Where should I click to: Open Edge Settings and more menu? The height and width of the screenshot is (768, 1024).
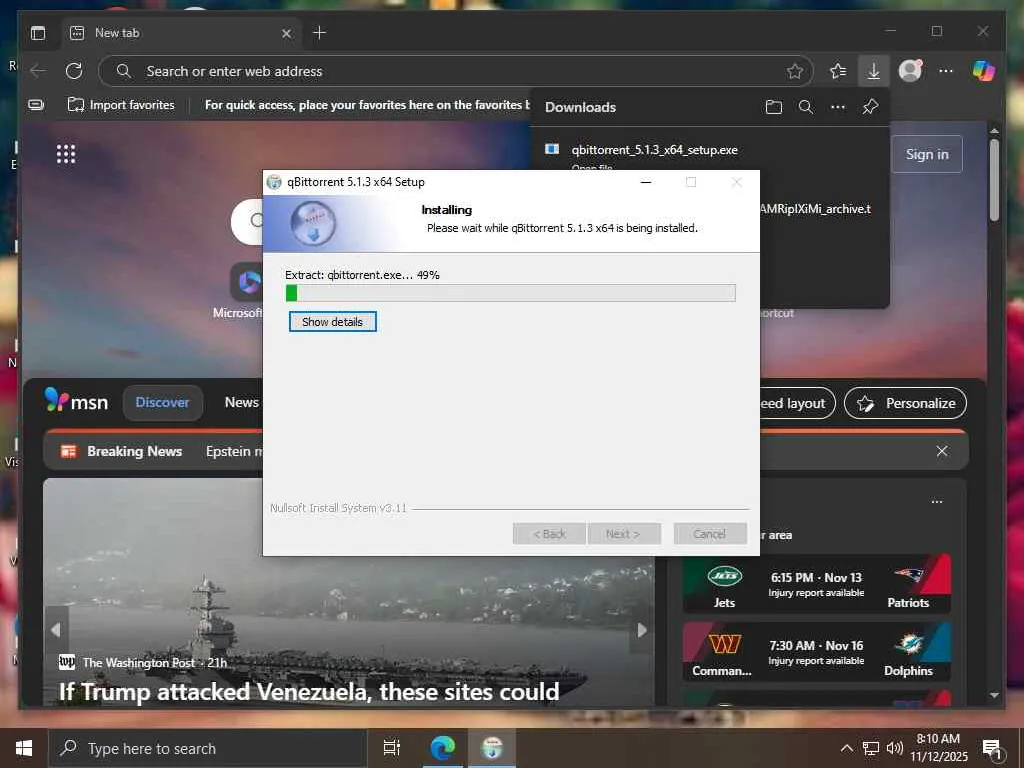pos(946,71)
